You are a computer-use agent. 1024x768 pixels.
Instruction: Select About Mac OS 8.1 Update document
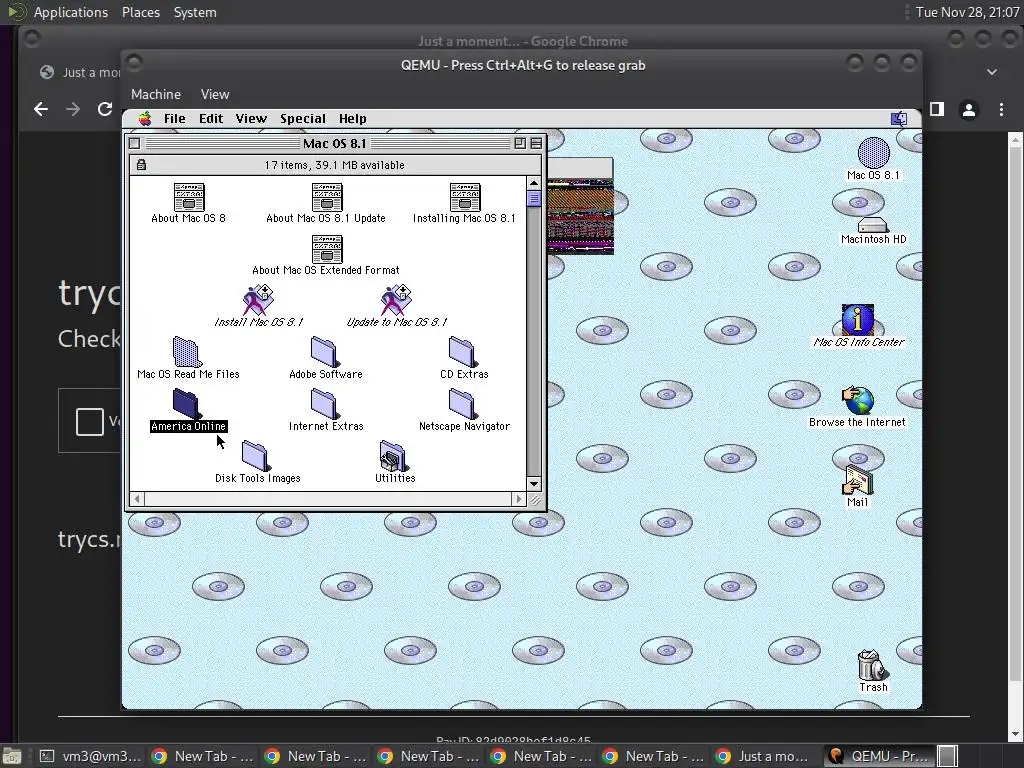pos(327,197)
